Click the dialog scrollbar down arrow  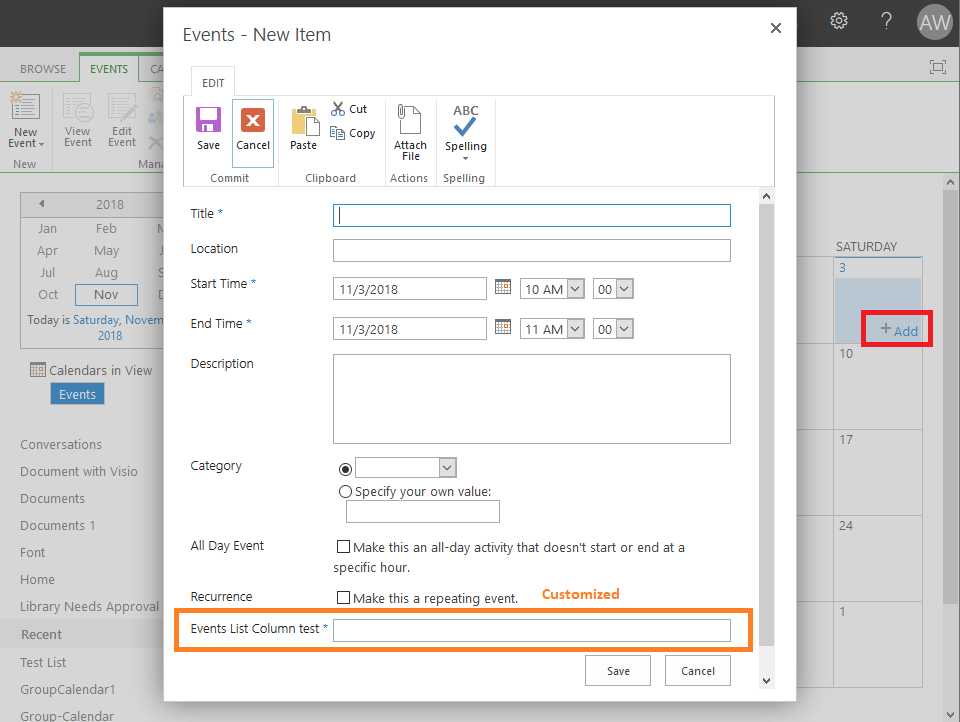[767, 680]
